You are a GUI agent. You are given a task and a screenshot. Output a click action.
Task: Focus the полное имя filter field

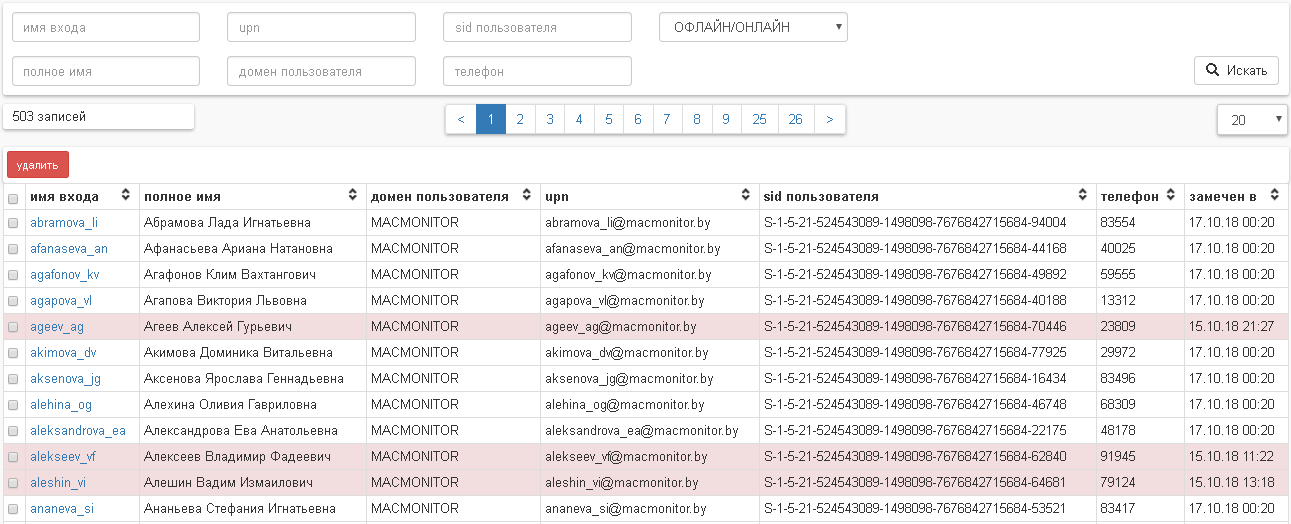click(x=106, y=72)
